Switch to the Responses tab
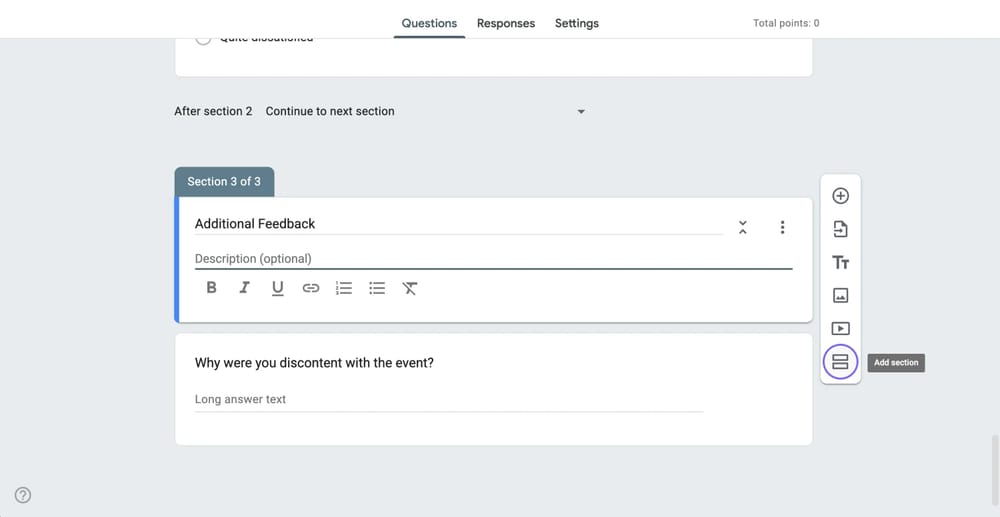Screen dimensions: 1000x517 505,23
